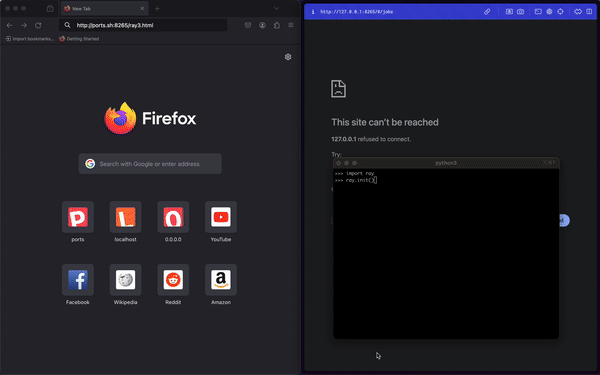Image resolution: width=600 pixels, height=375 pixels.
Task: Click the devtools panel icon in blue bar
Action: (538, 12)
